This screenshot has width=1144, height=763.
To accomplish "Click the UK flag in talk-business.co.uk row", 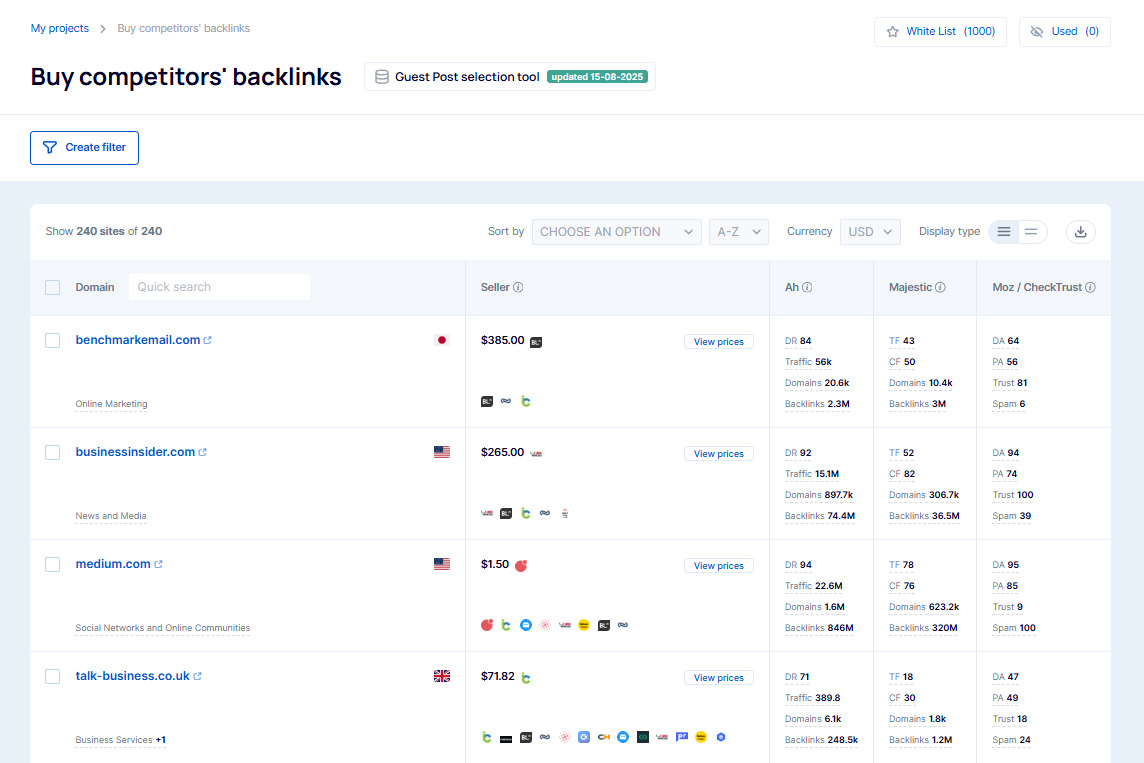I will (441, 676).
